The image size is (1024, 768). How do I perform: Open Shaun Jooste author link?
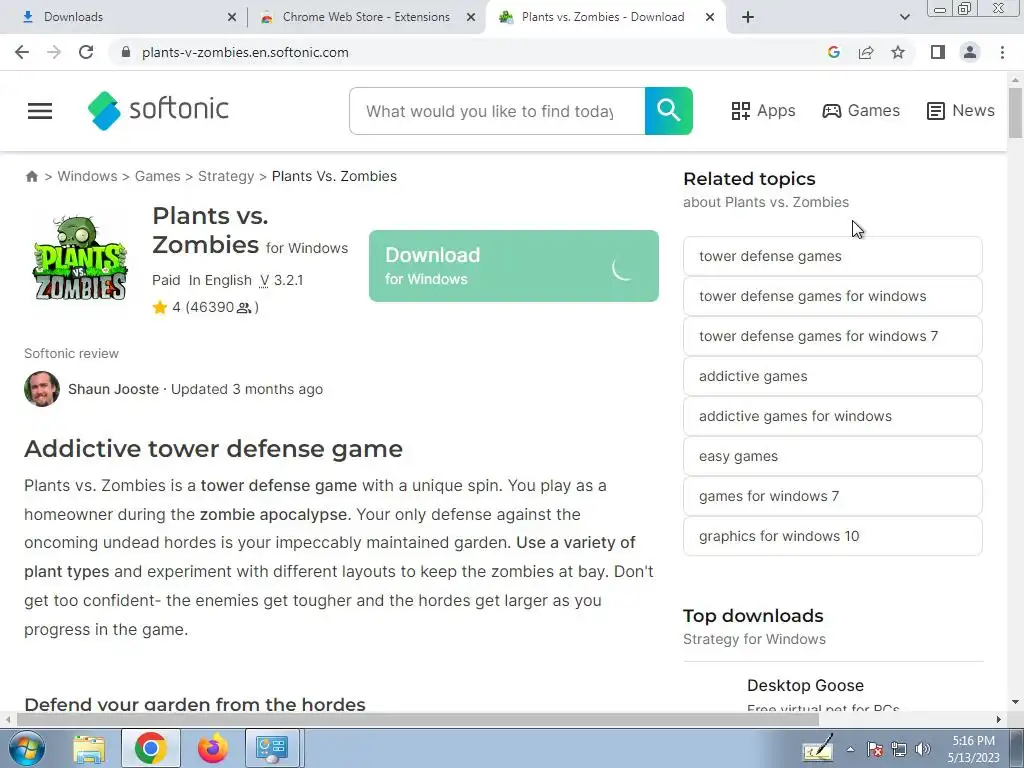pyautogui.click(x=114, y=389)
